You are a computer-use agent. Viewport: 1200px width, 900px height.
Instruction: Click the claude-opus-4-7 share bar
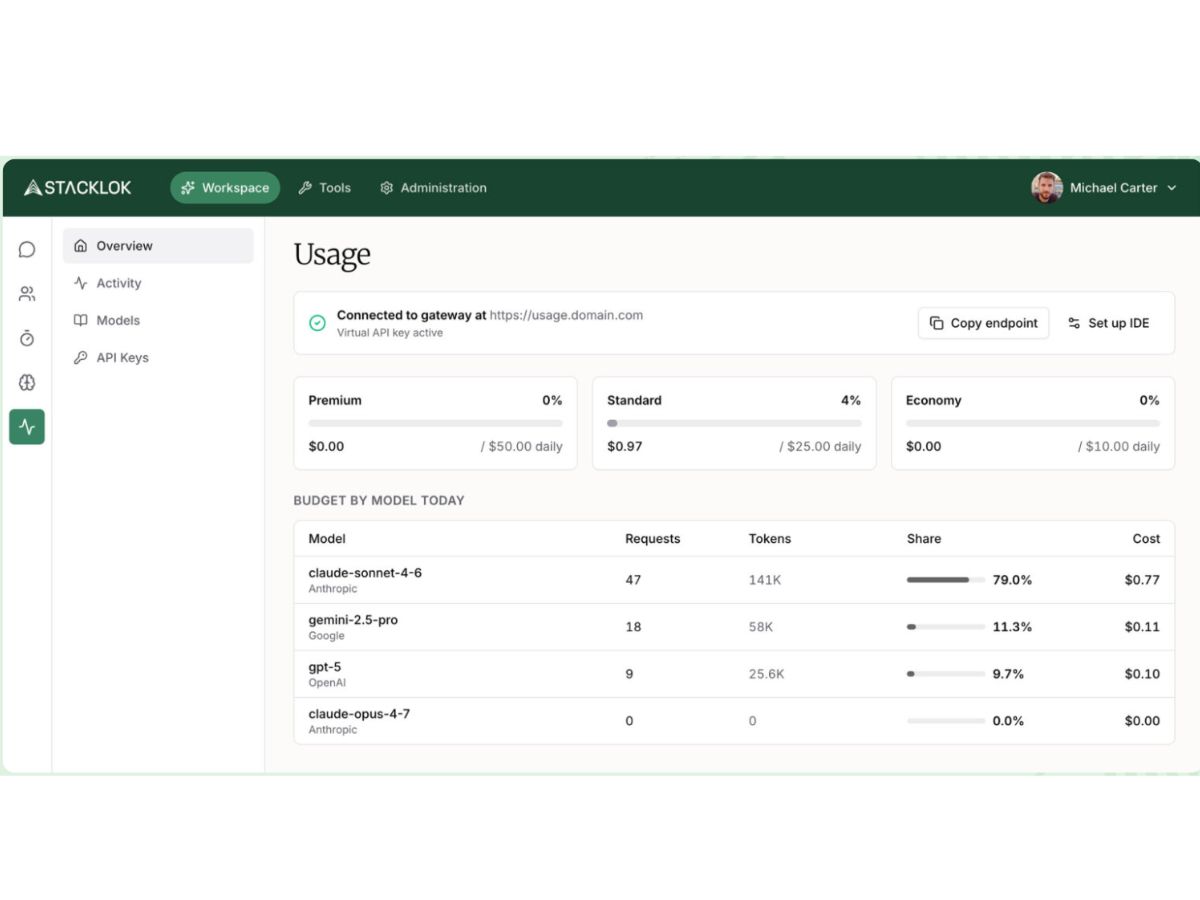(x=946, y=721)
